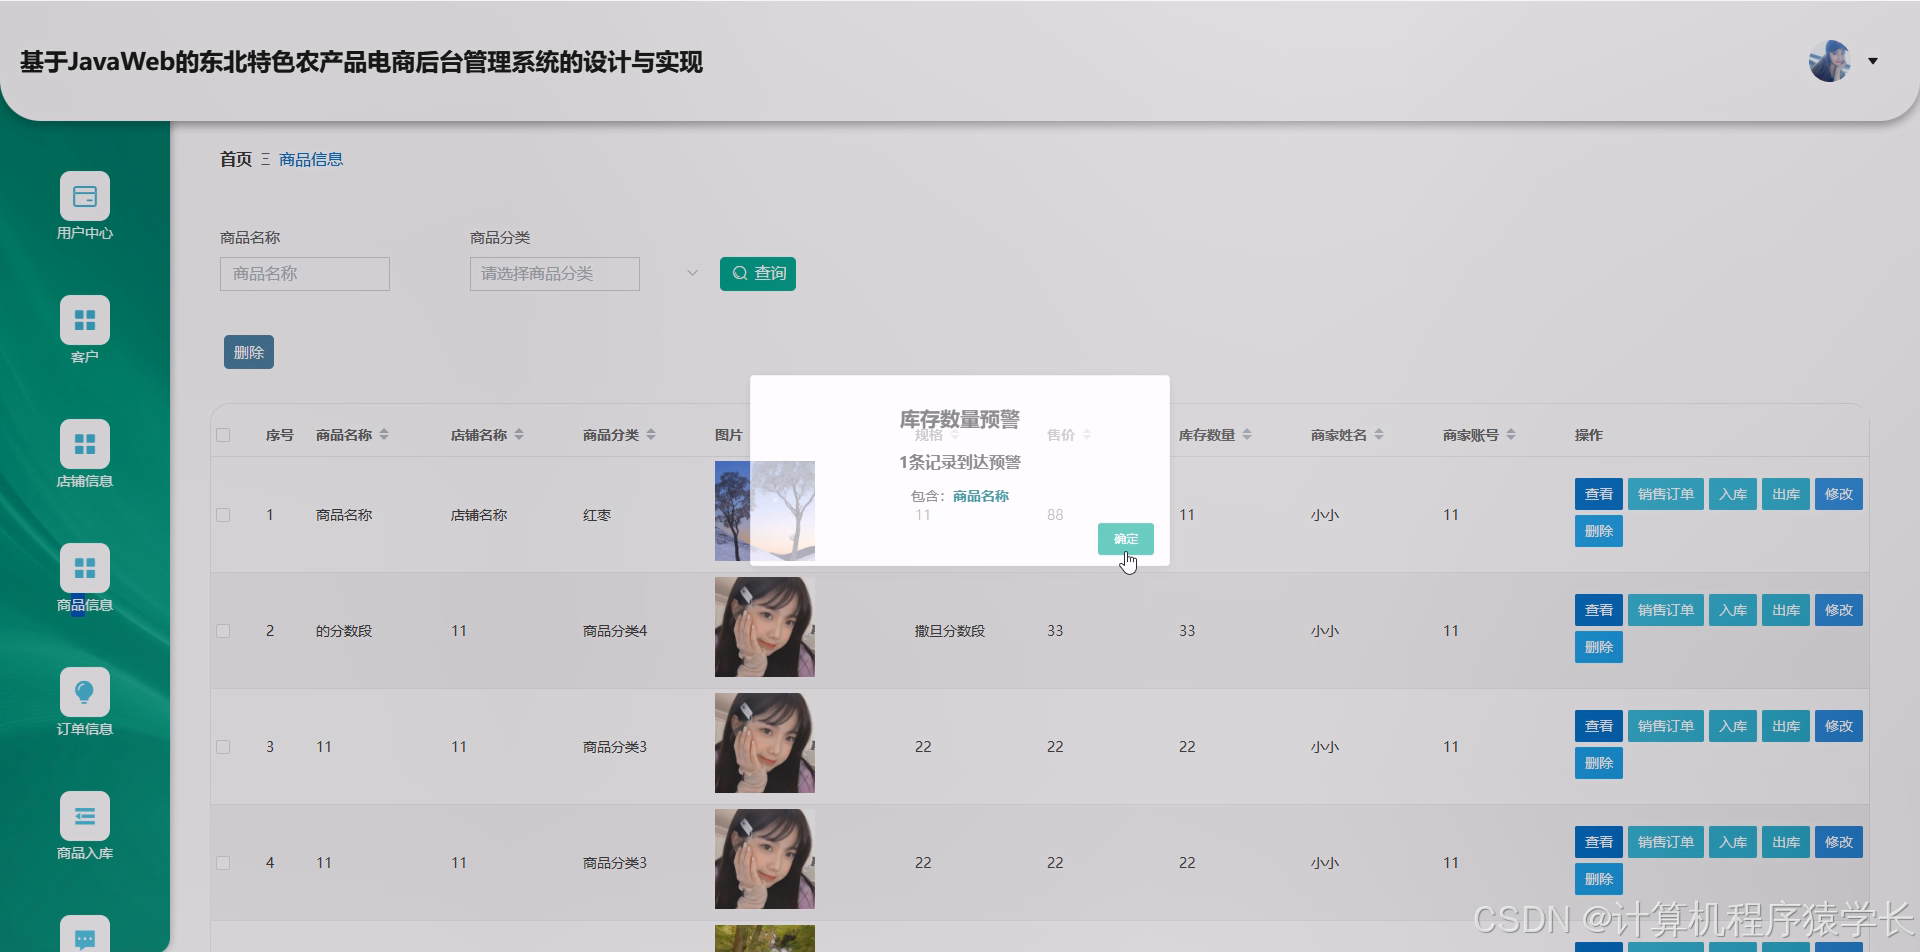
Task: Click the user avatar in the header
Action: coord(1830,61)
